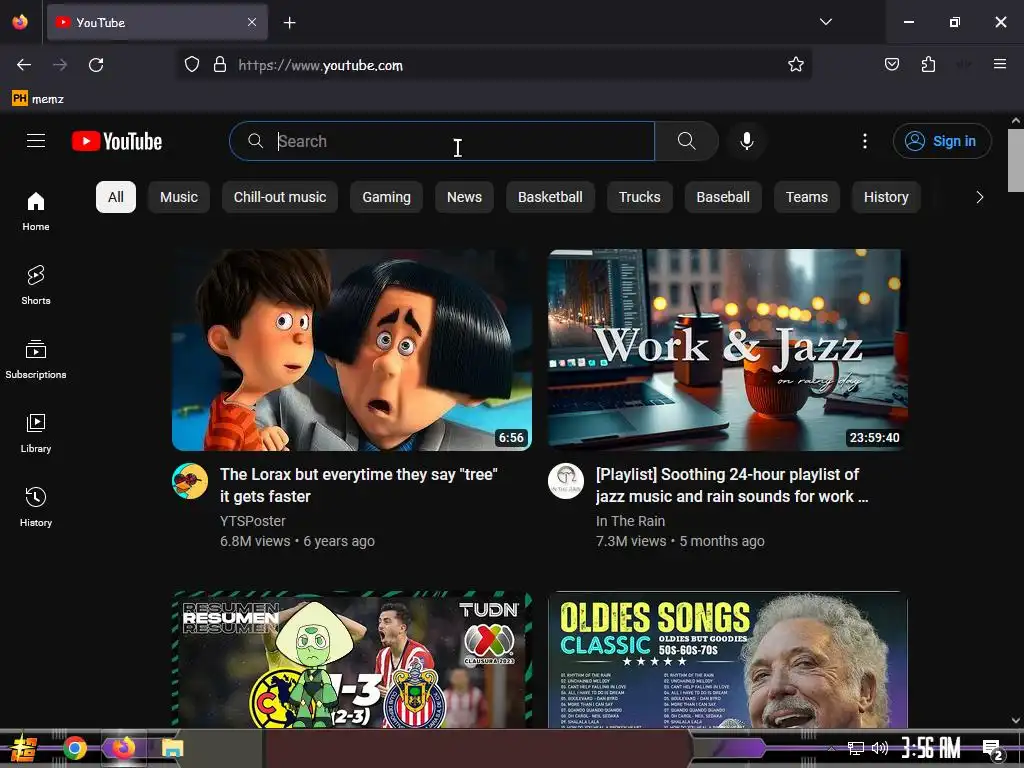Go to Home in the sidebar
1024x768 pixels.
tap(36, 211)
